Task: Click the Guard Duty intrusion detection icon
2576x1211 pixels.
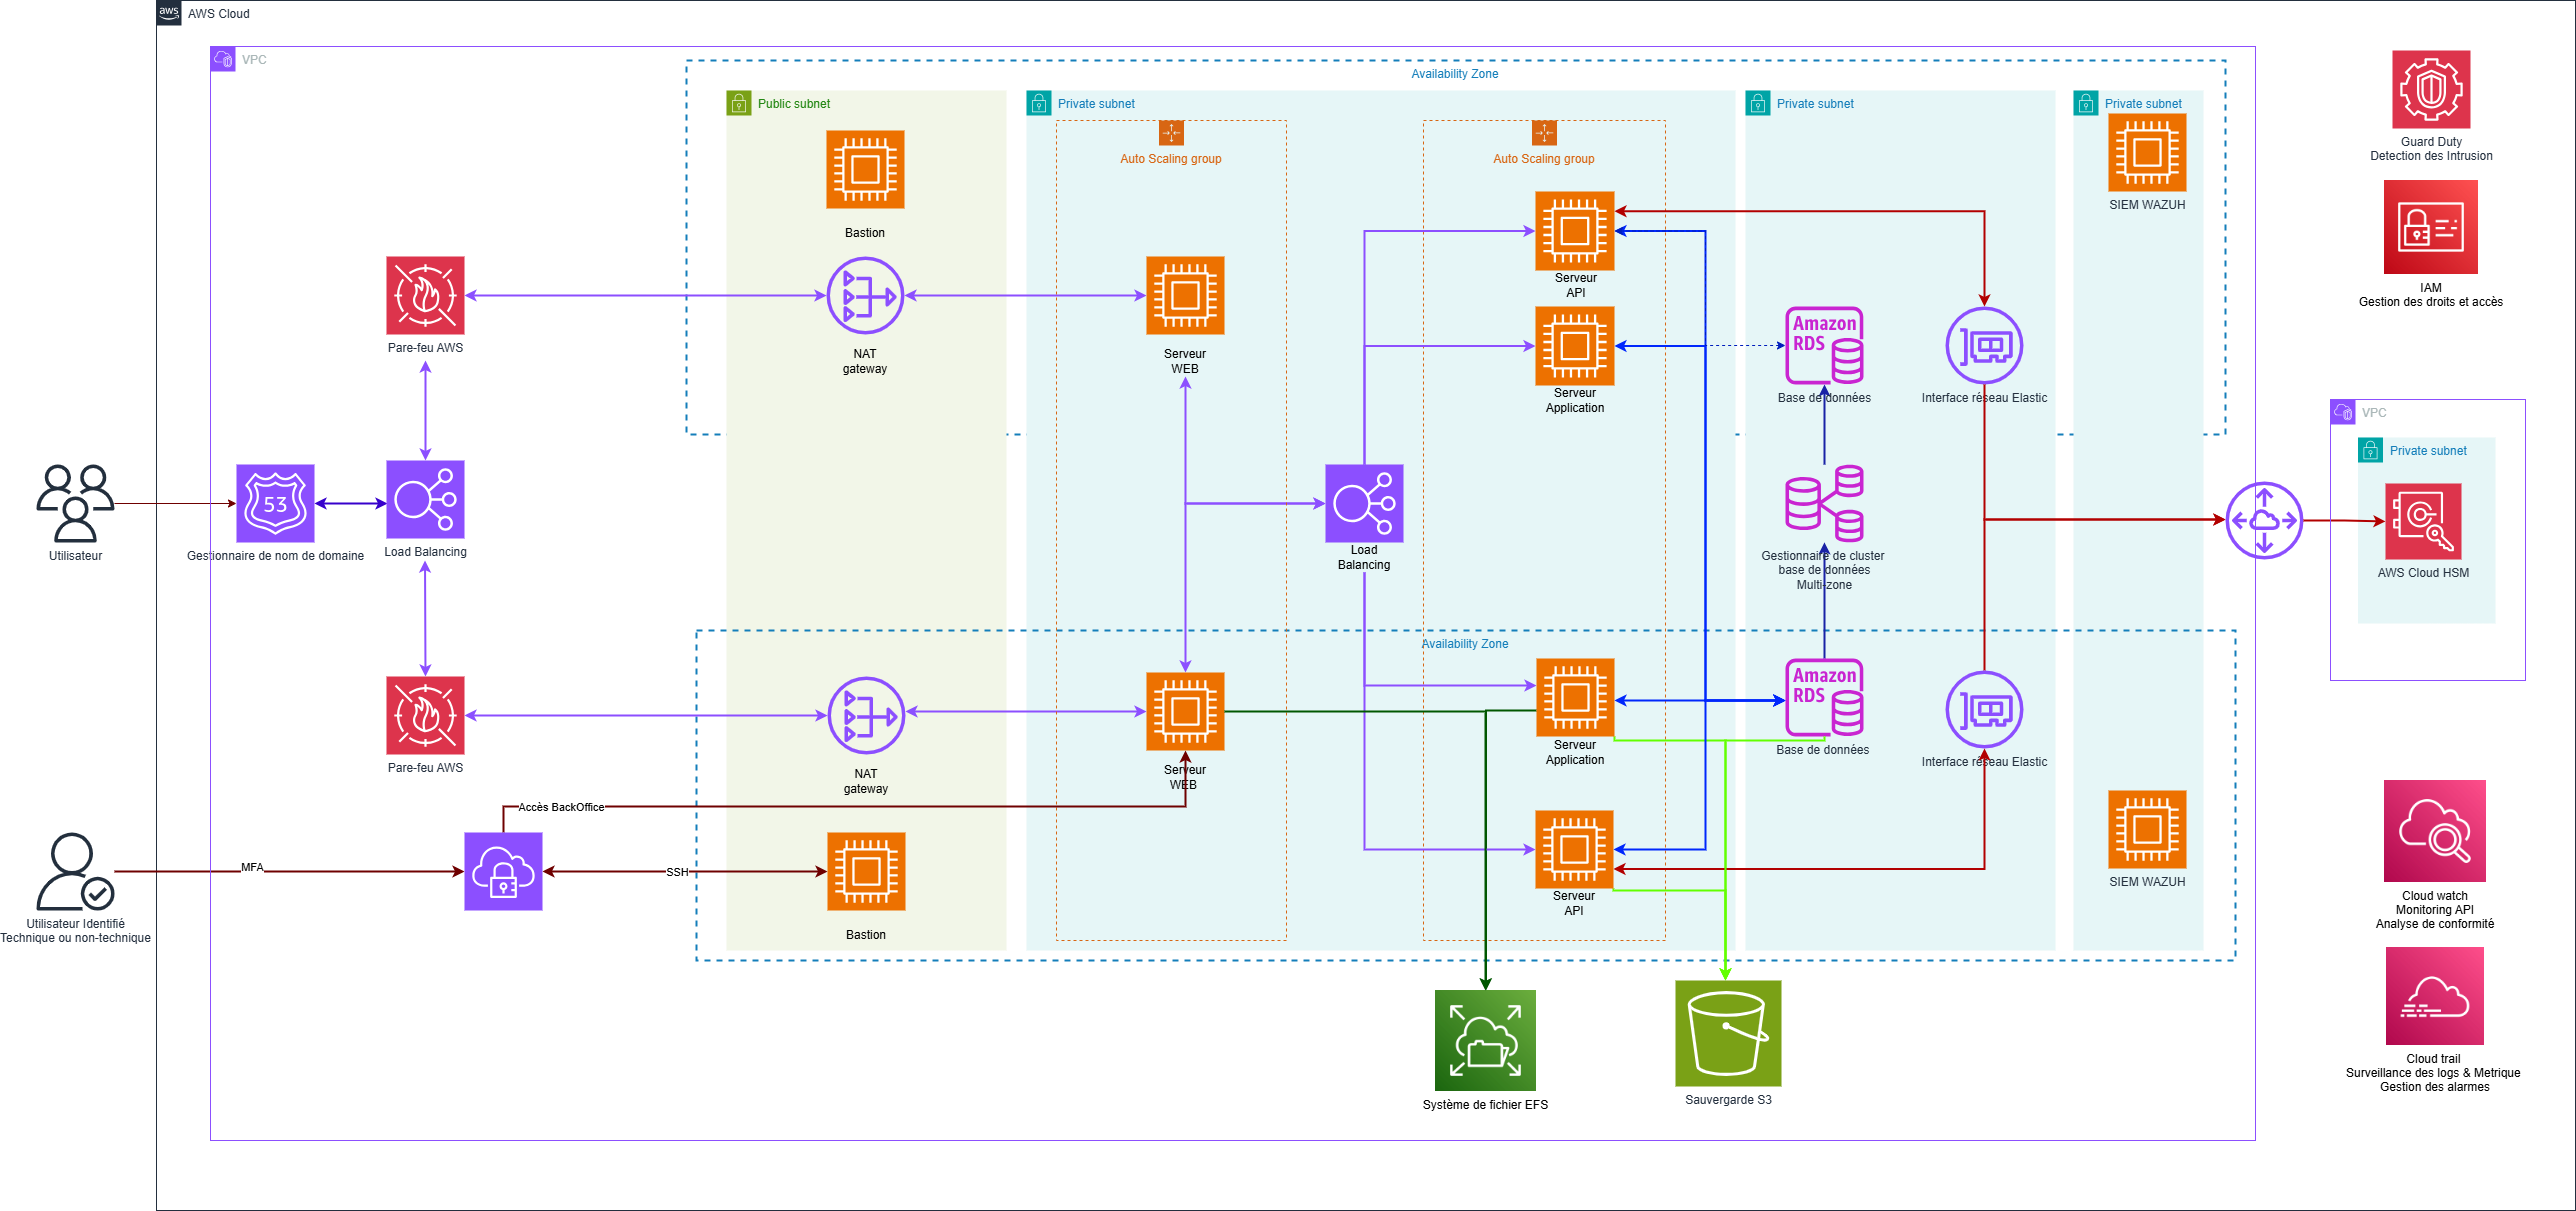Action: click(2431, 89)
